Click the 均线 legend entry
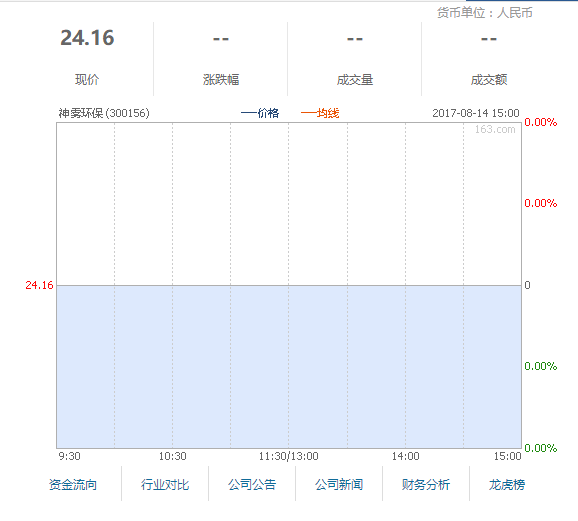 pyautogui.click(x=320, y=113)
